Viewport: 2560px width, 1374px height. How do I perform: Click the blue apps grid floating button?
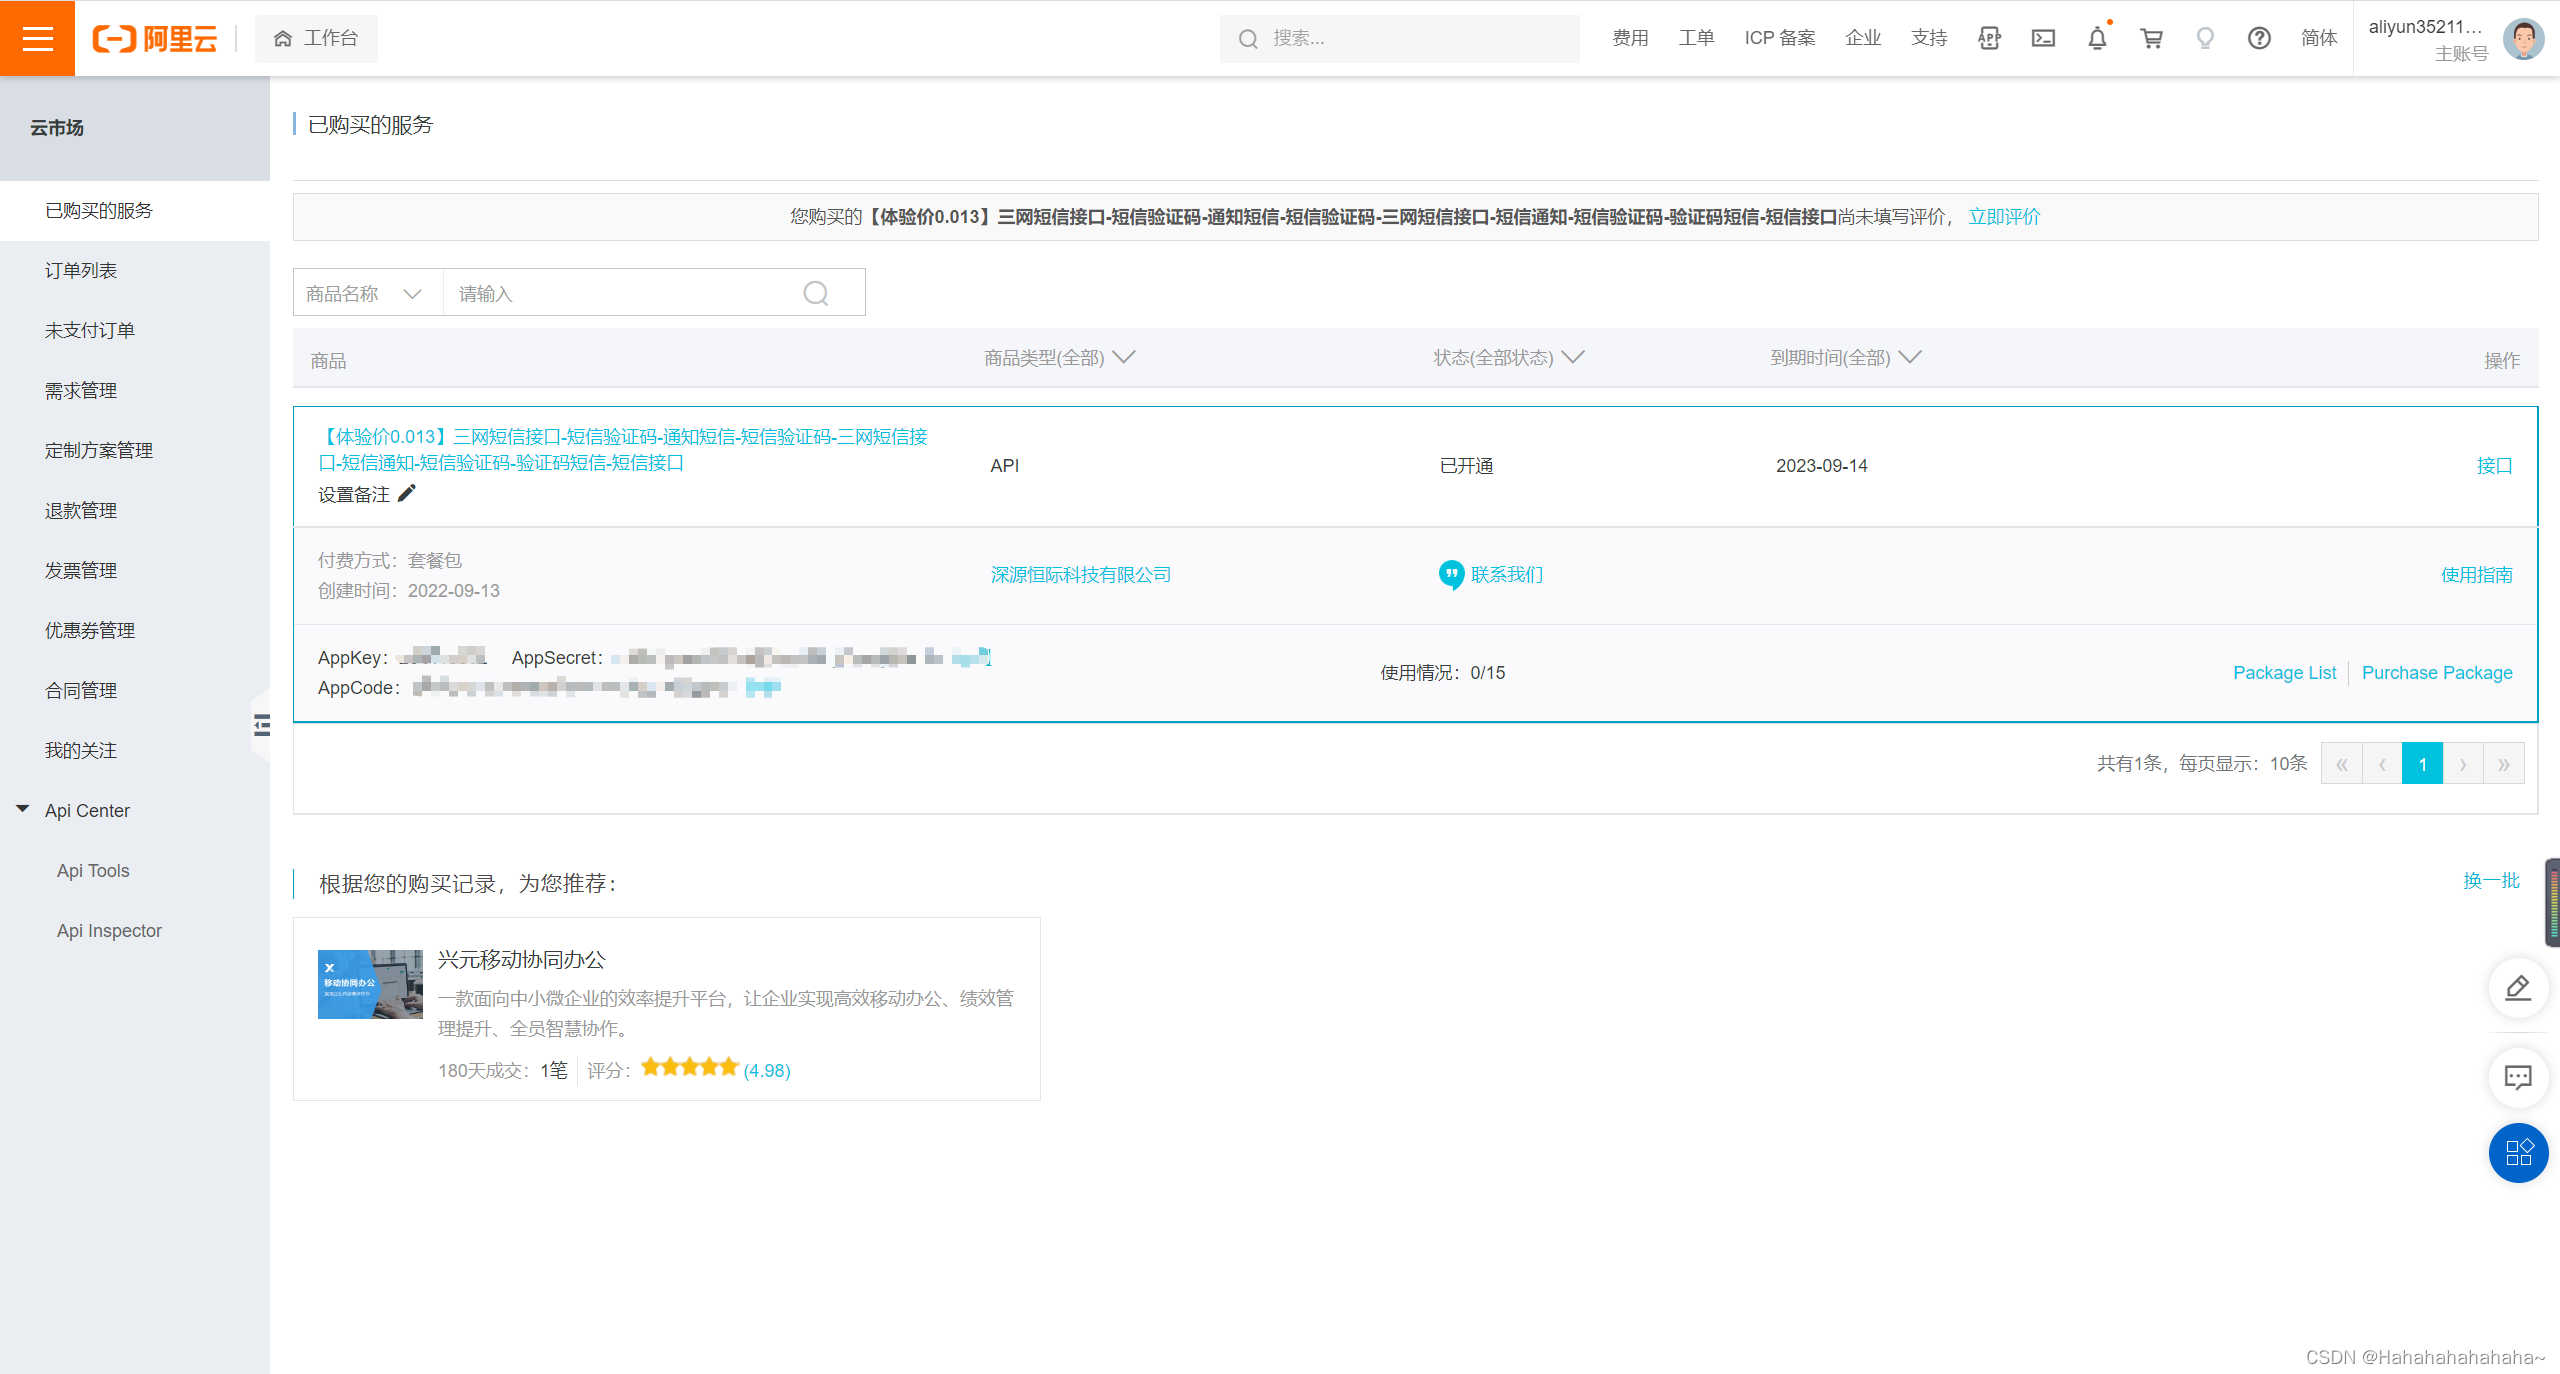click(2517, 1153)
